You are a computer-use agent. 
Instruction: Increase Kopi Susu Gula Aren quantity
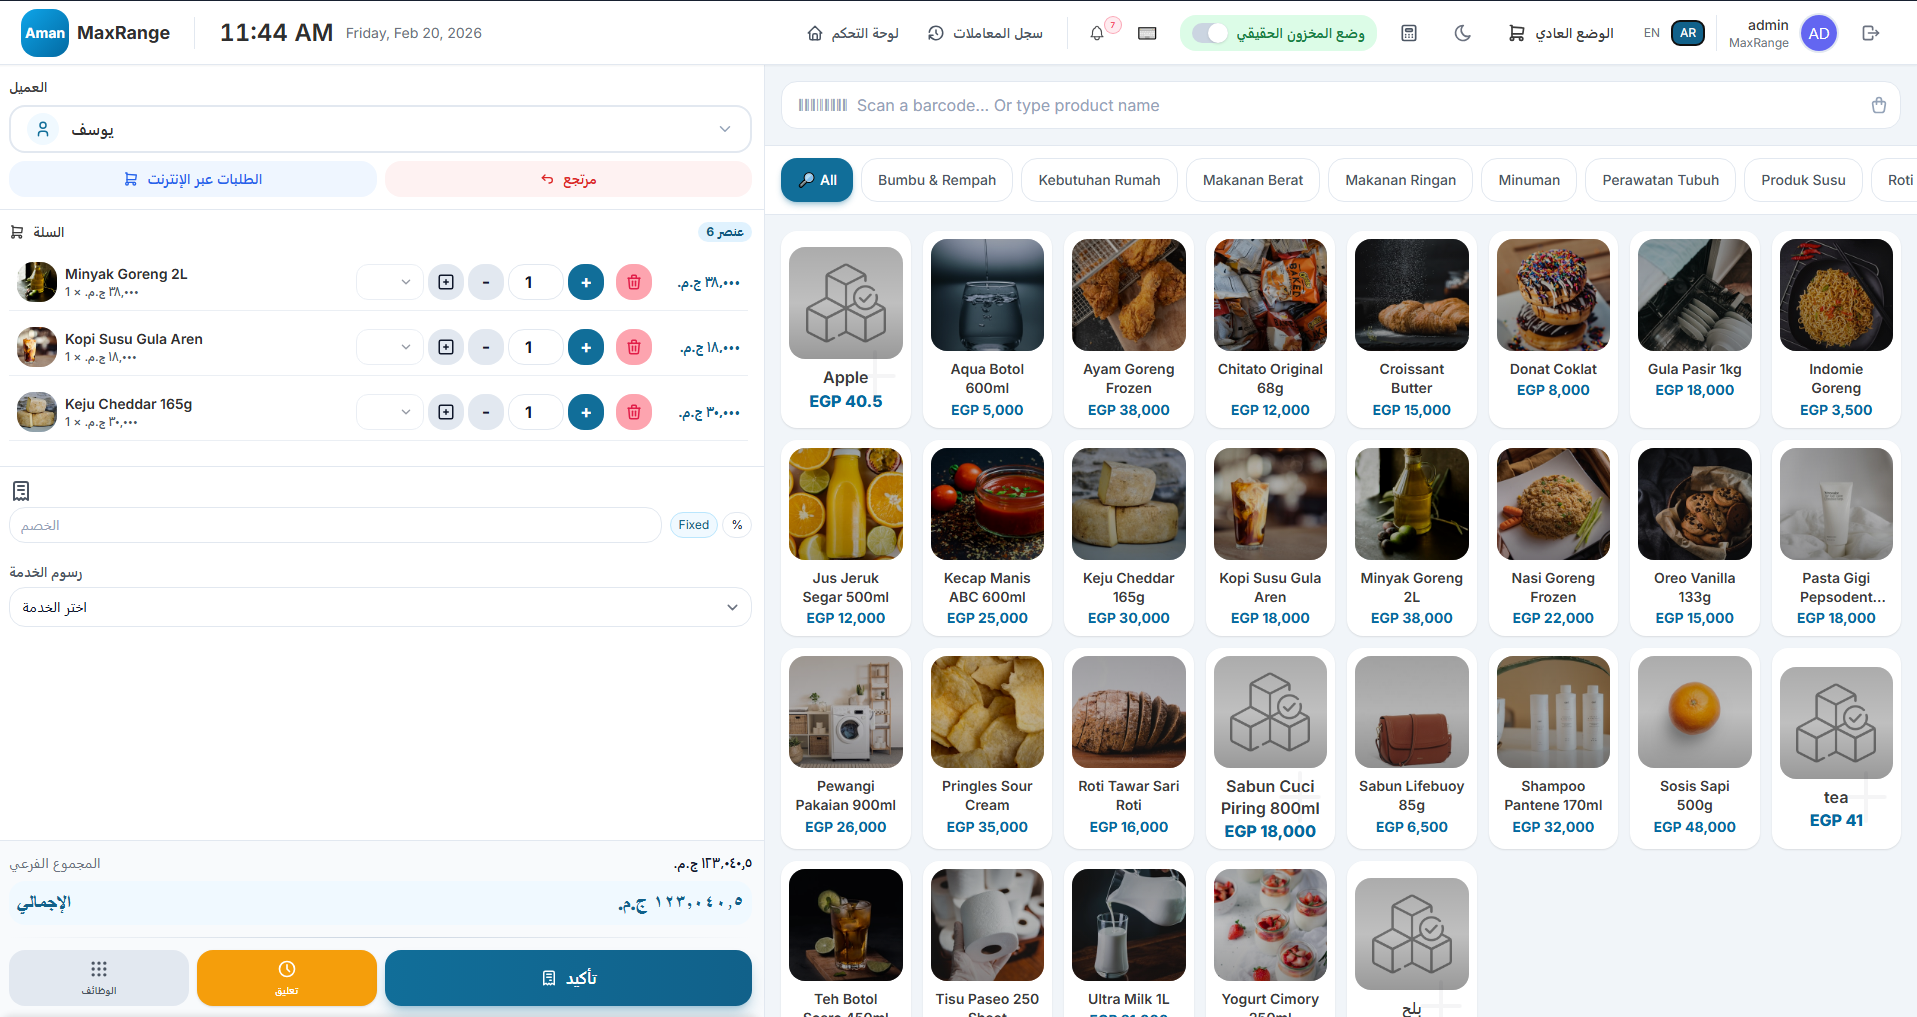pos(585,347)
